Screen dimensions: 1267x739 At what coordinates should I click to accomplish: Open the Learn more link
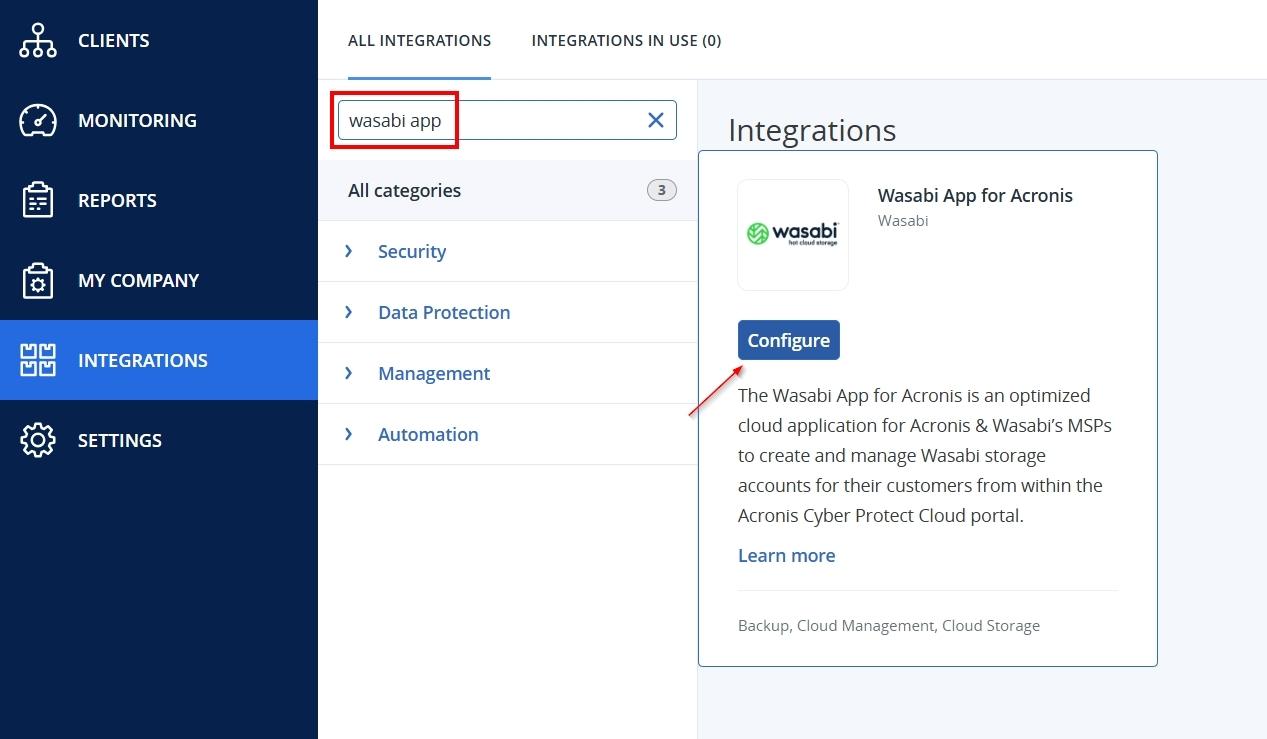coord(786,555)
